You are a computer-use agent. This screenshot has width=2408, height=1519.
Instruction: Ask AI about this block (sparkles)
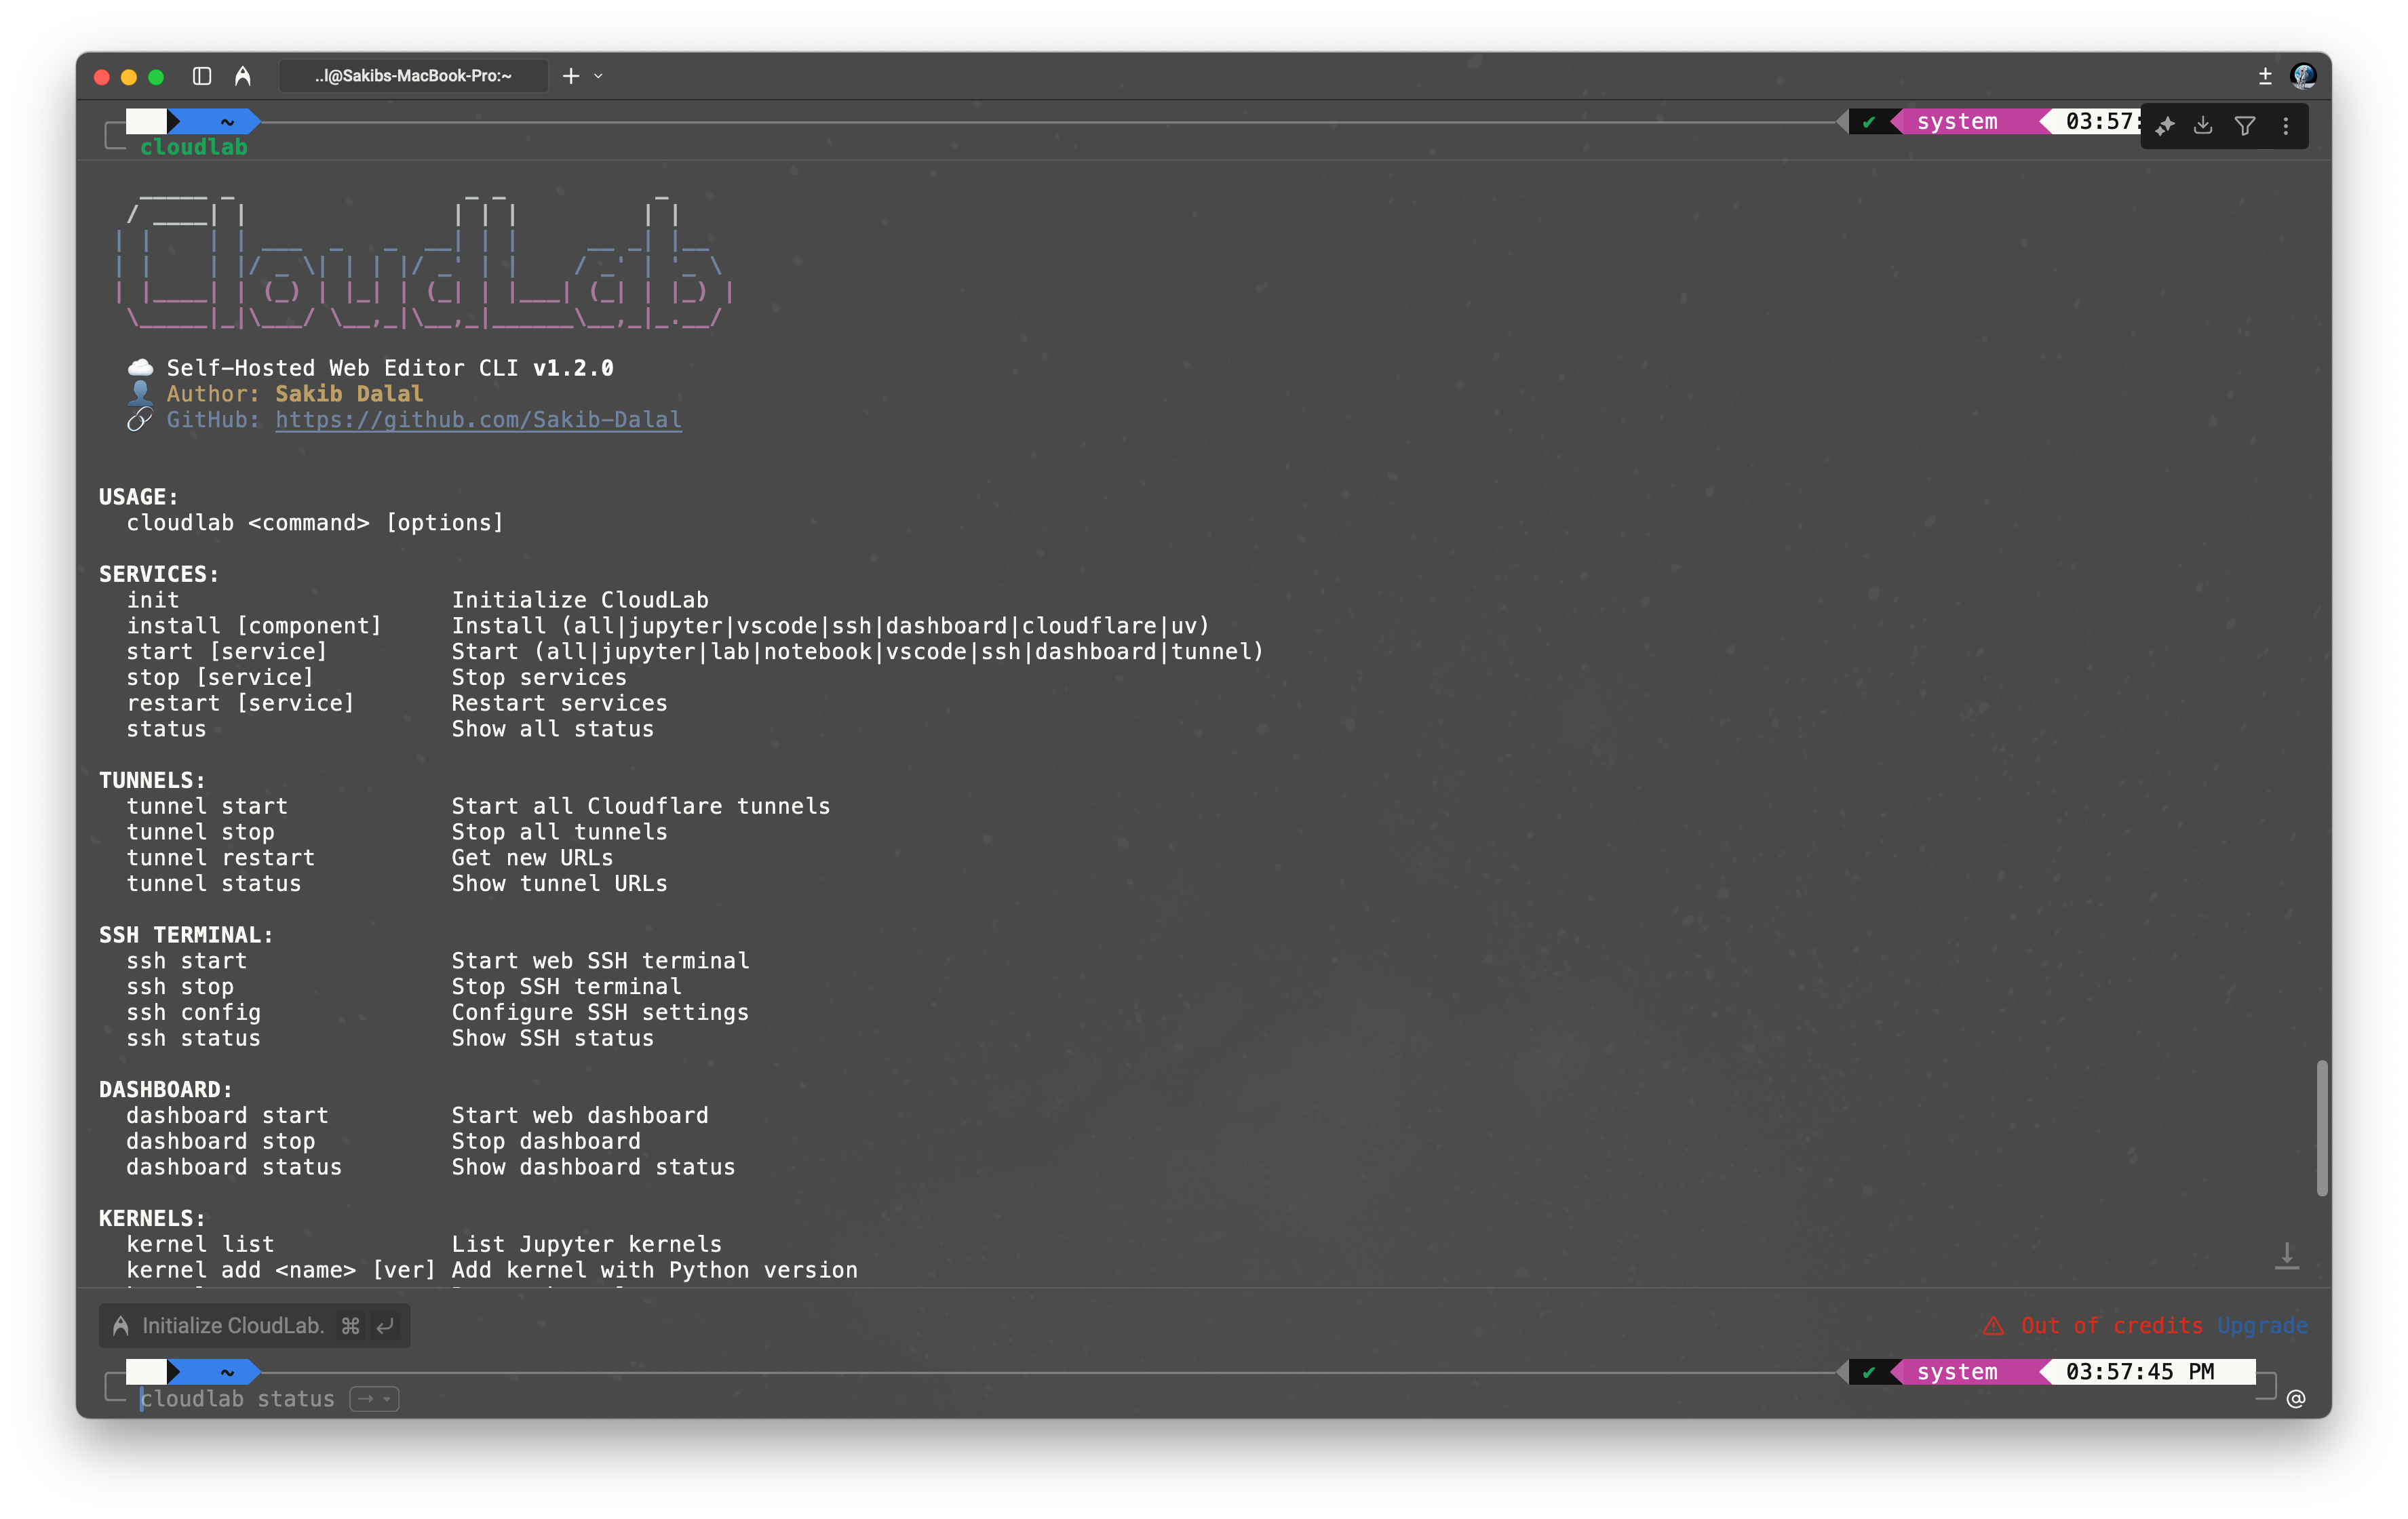pyautogui.click(x=2165, y=126)
